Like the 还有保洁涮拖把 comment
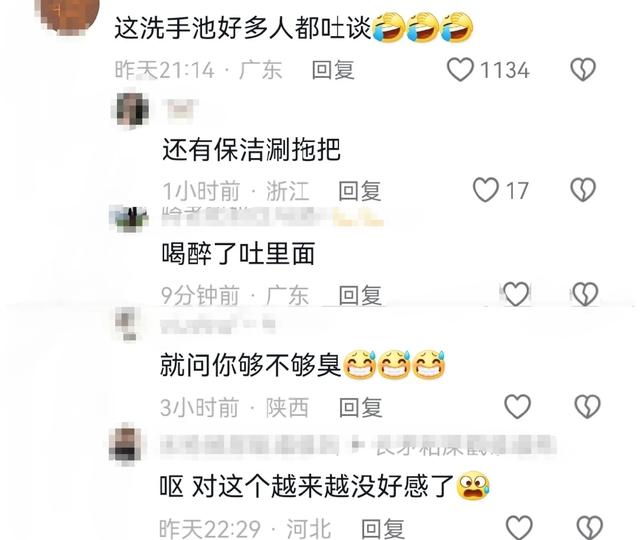640x540 pixels. 486,190
